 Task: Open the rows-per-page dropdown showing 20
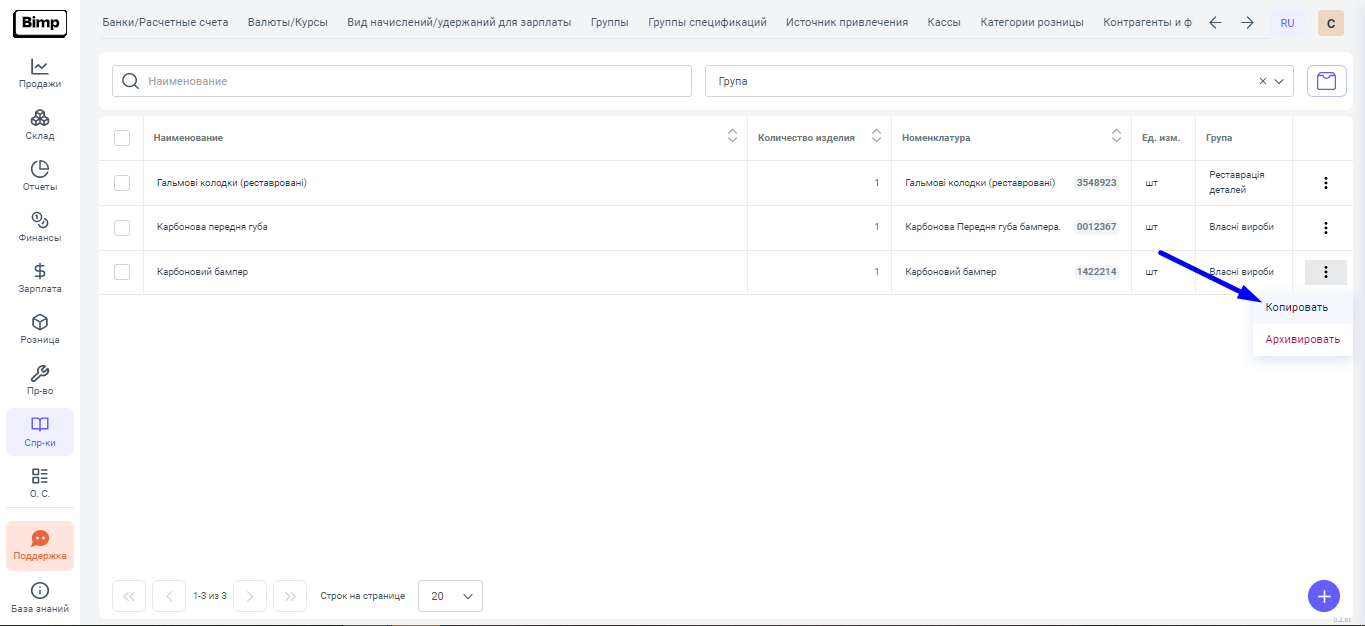point(450,596)
